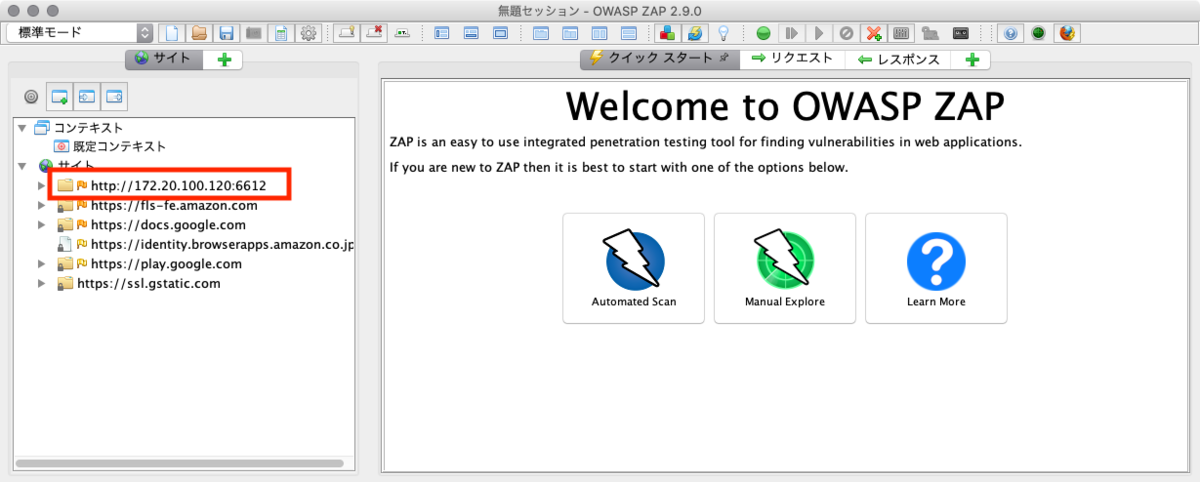This screenshot has width=1200, height=482.
Task: Click the new context icon in Sites panel
Action: (59, 97)
